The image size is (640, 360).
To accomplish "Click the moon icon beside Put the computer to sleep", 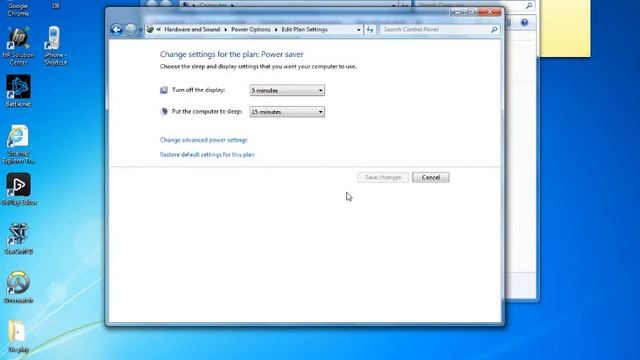I will coord(164,111).
